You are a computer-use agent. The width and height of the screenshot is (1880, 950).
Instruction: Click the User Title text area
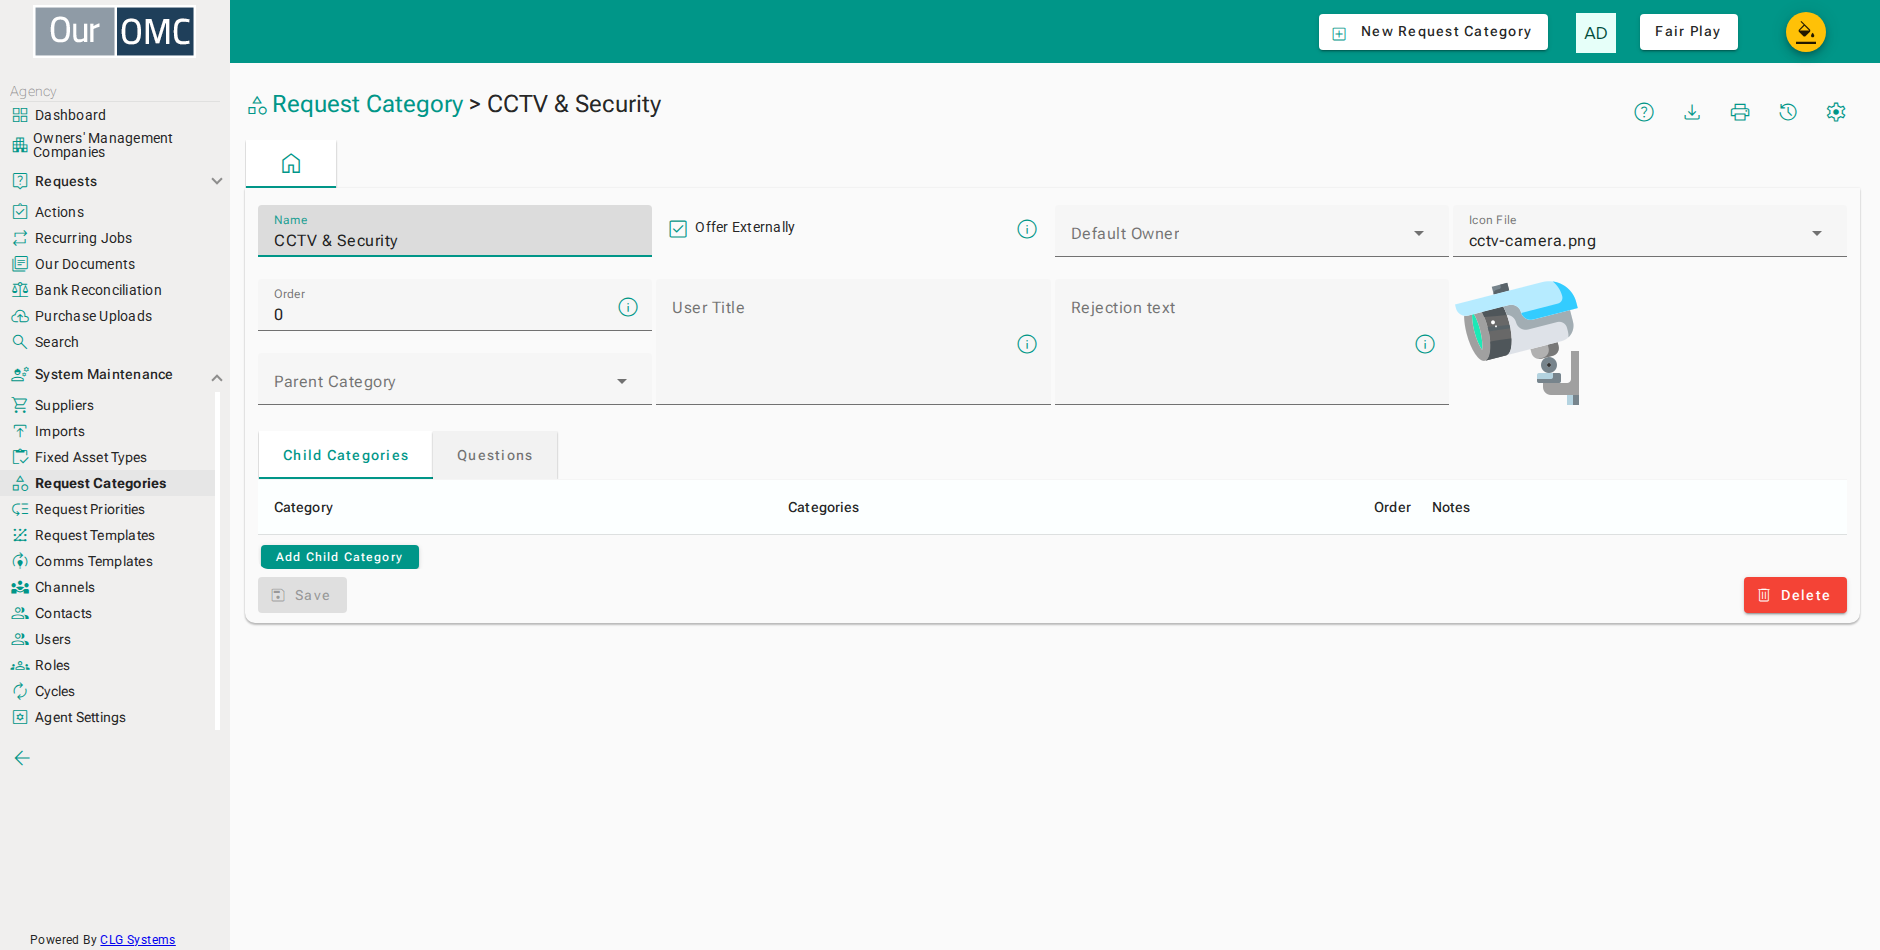(x=853, y=342)
